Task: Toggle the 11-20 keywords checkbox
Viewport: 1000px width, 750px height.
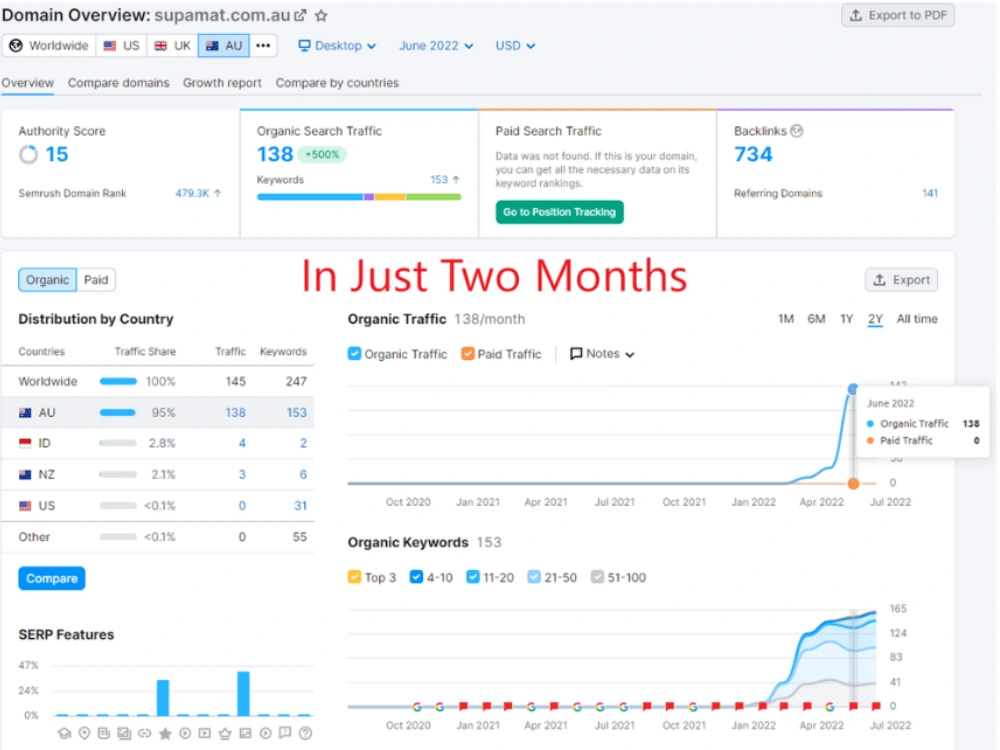Action: click(x=473, y=577)
